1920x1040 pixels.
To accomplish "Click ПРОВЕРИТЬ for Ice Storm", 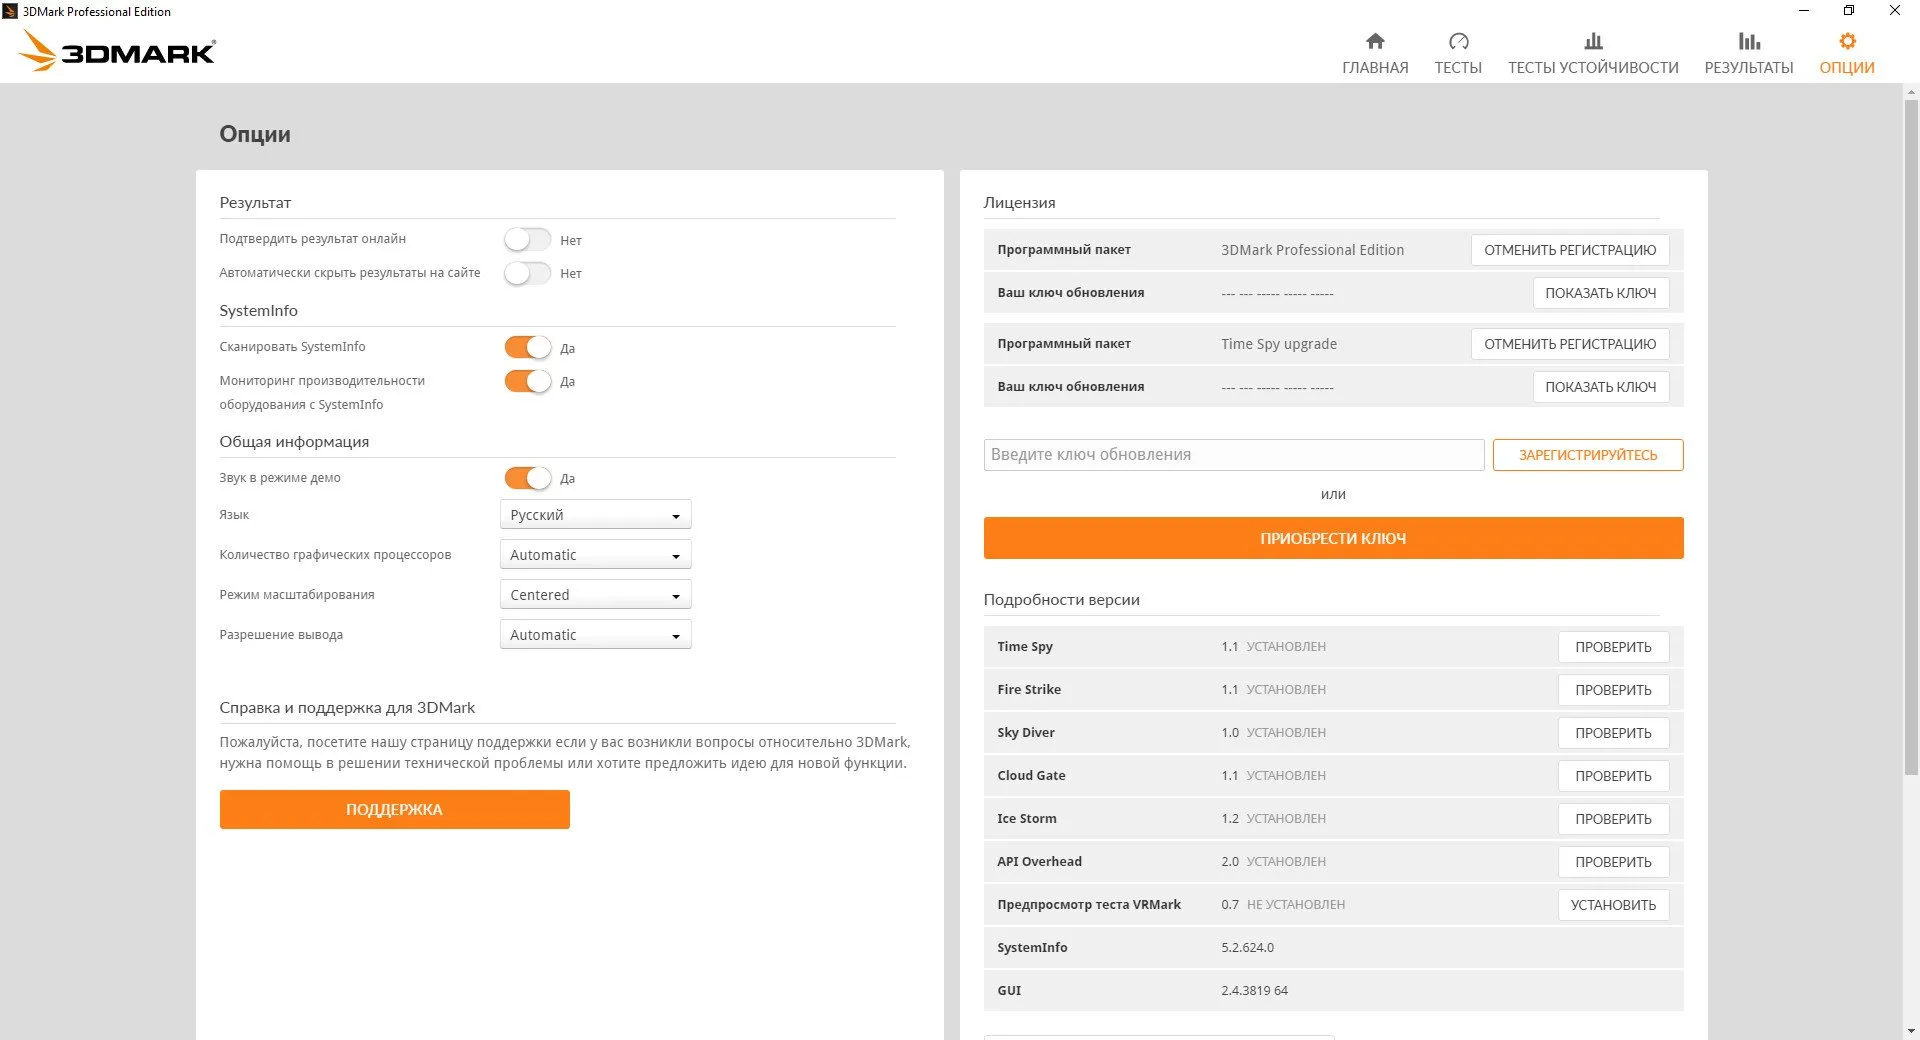I will pos(1613,819).
